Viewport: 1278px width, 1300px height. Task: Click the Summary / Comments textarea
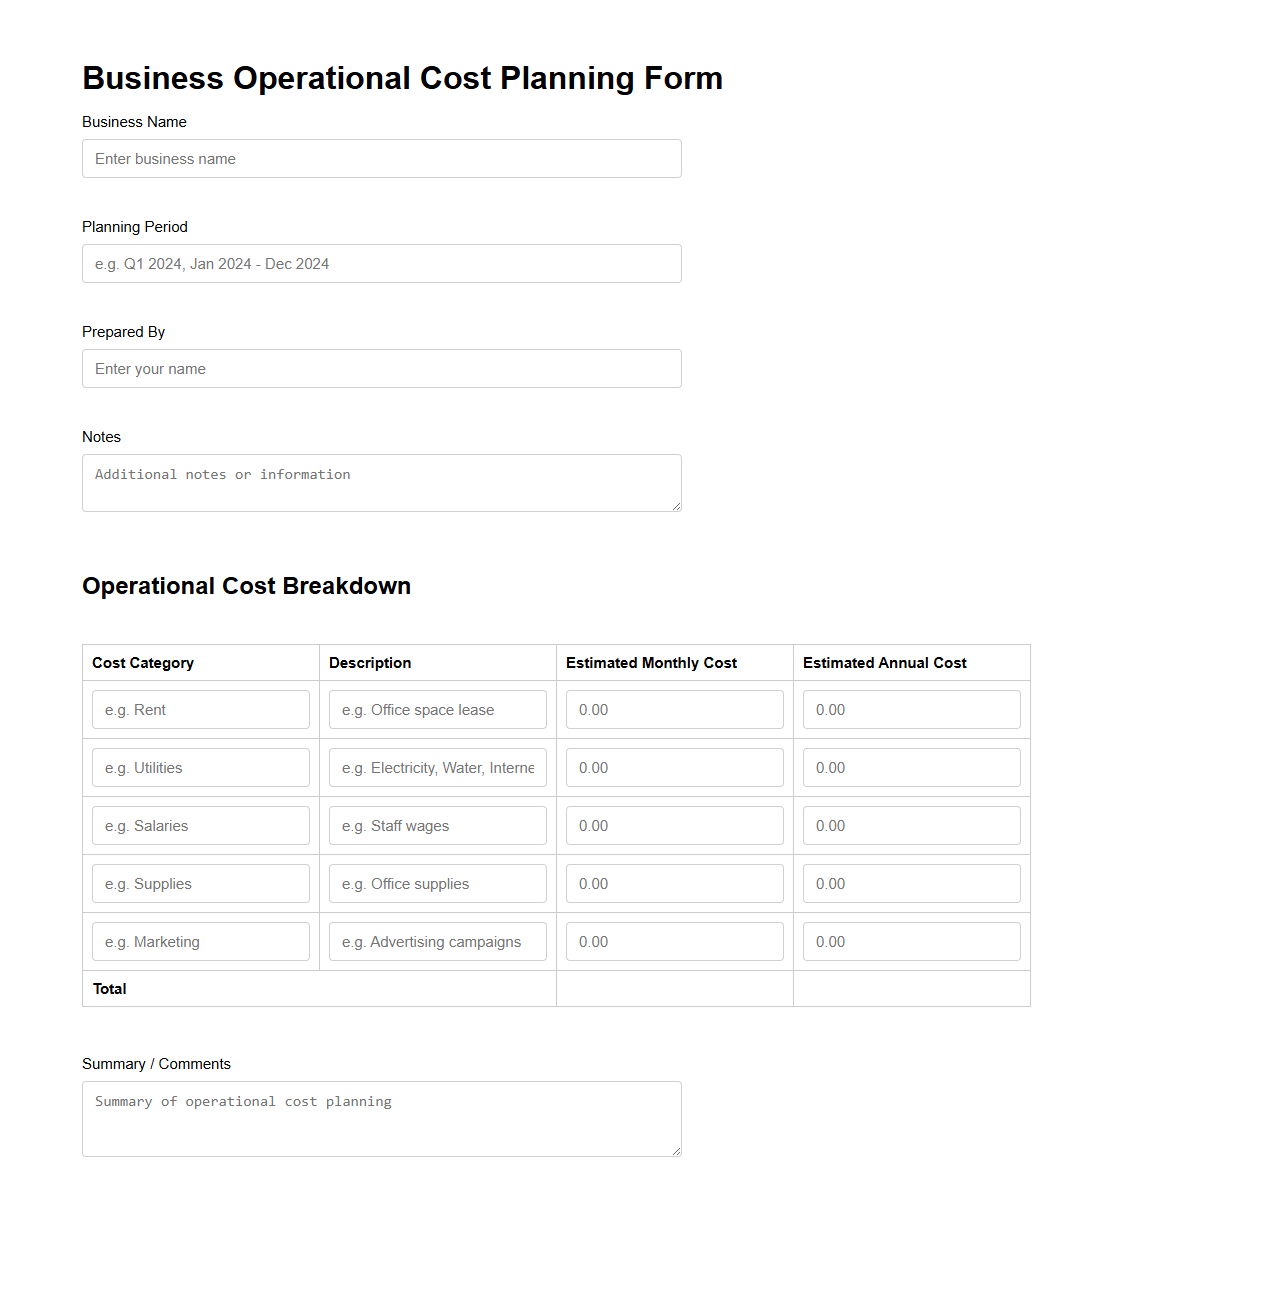point(381,1118)
